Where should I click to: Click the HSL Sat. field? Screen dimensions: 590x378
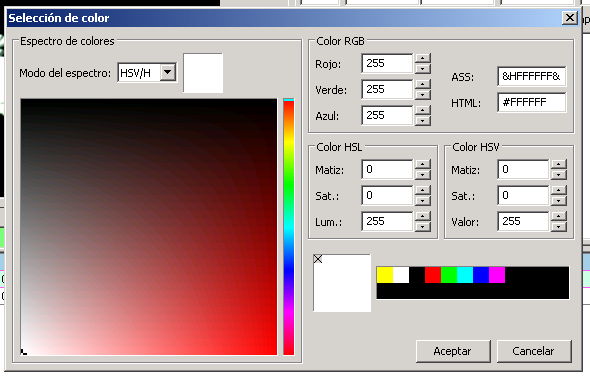click(x=387, y=195)
